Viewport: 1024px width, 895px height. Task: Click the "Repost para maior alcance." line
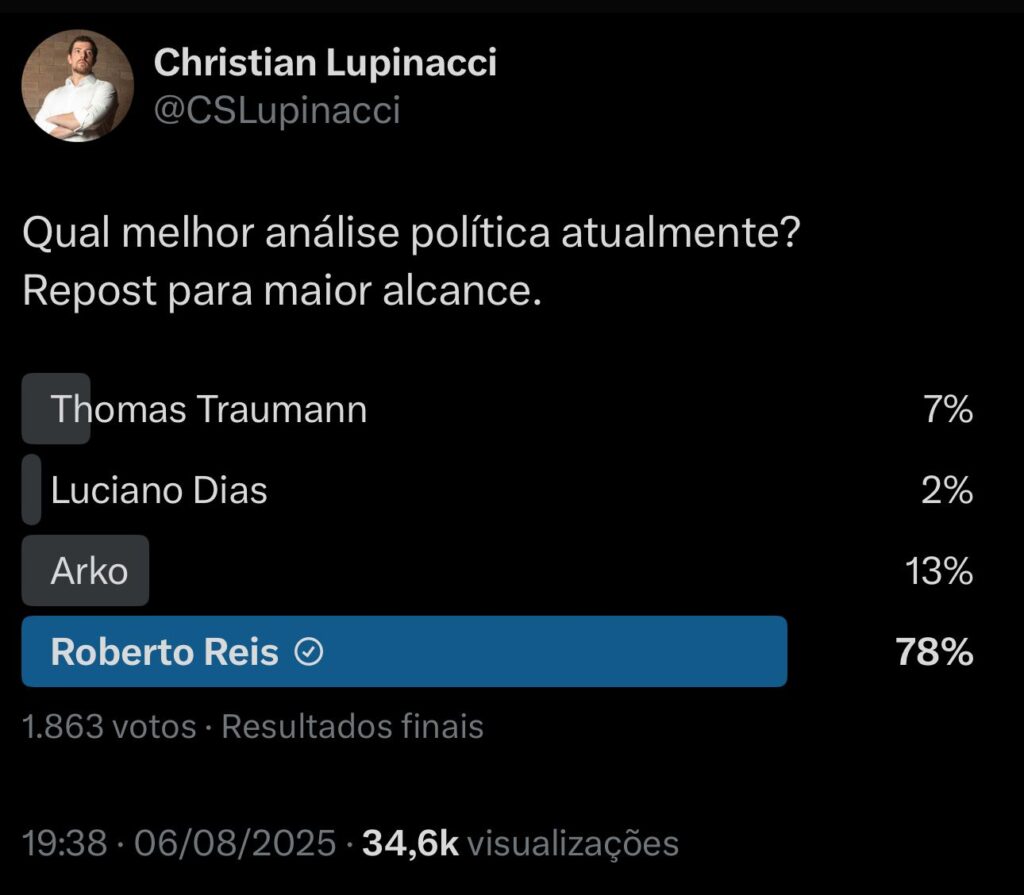281,290
